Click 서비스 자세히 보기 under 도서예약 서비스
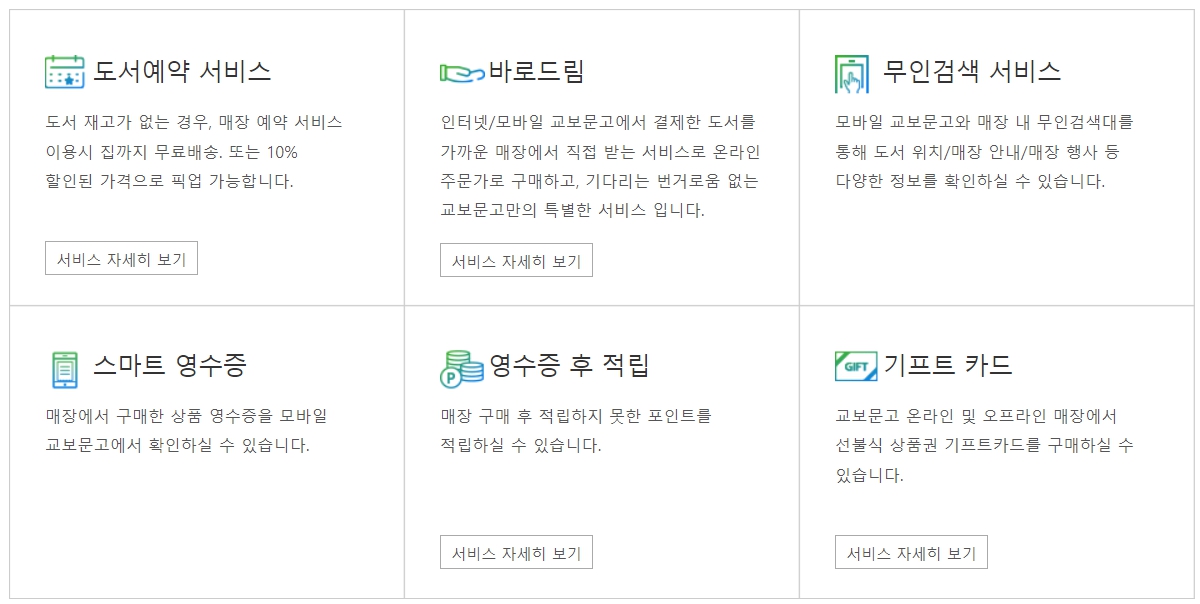The width and height of the screenshot is (1200, 604). [122, 258]
